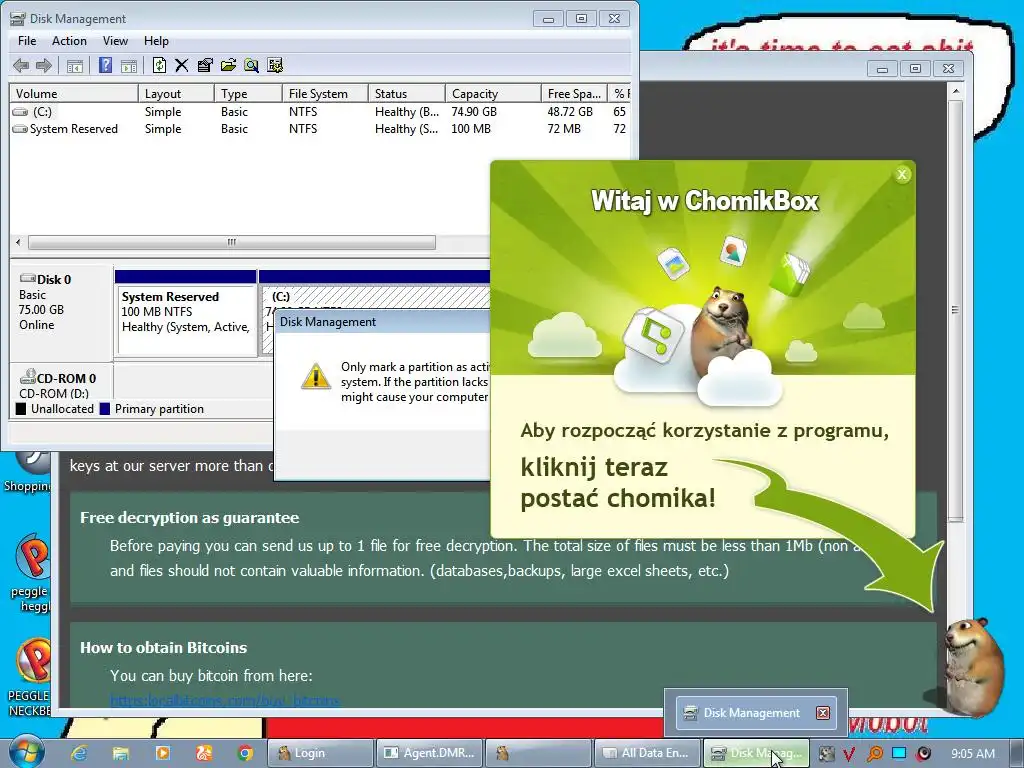Toggle the Show/Hide Action Pane toolbar icon
Screen dimensions: 1024x768
[x=129, y=65]
